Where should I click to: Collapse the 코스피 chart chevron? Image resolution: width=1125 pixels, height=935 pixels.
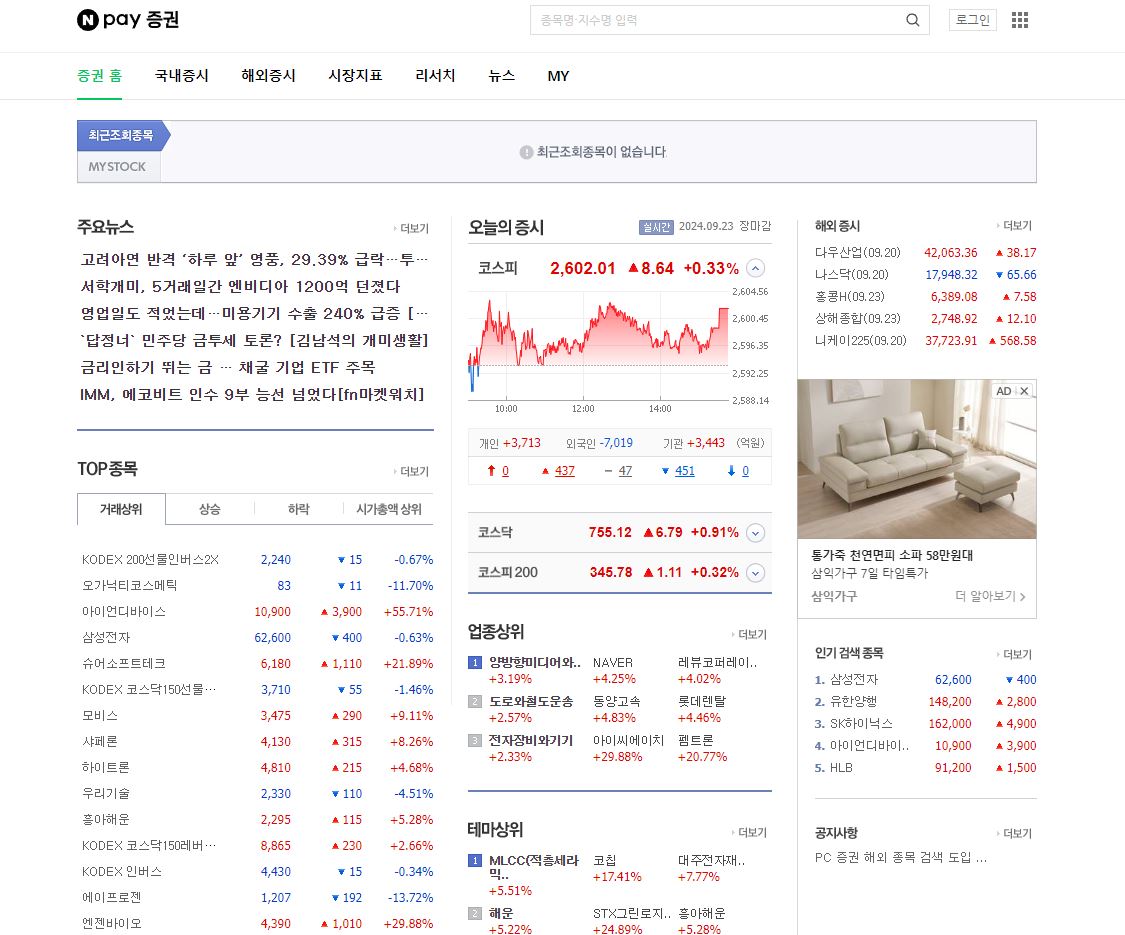(x=755, y=268)
